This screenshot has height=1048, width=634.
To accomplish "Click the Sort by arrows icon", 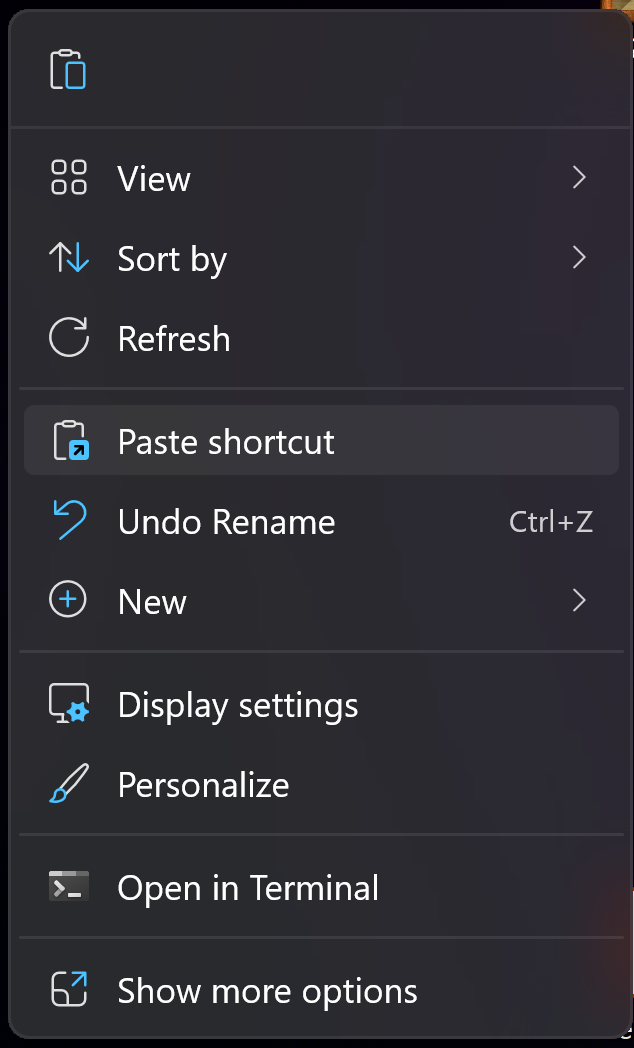I will [x=69, y=259].
